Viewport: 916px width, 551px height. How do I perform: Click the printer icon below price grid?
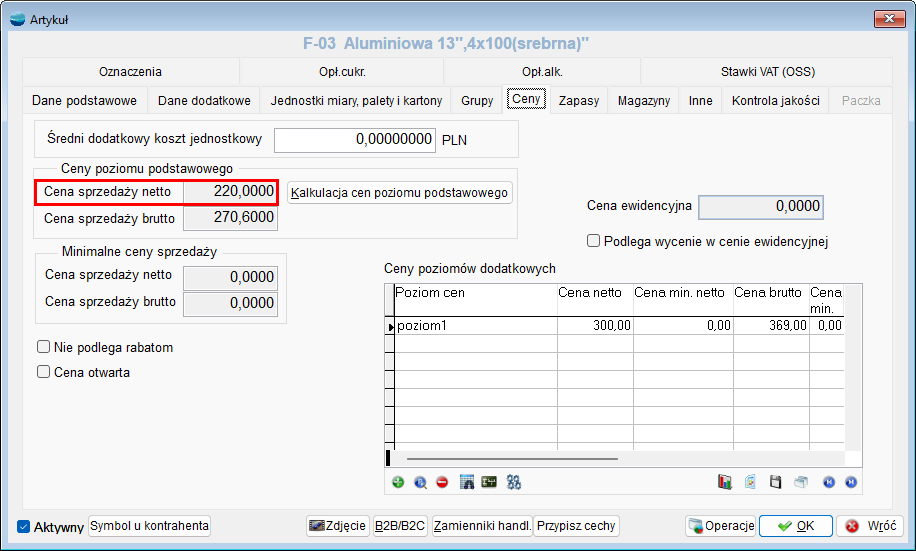(x=800, y=482)
